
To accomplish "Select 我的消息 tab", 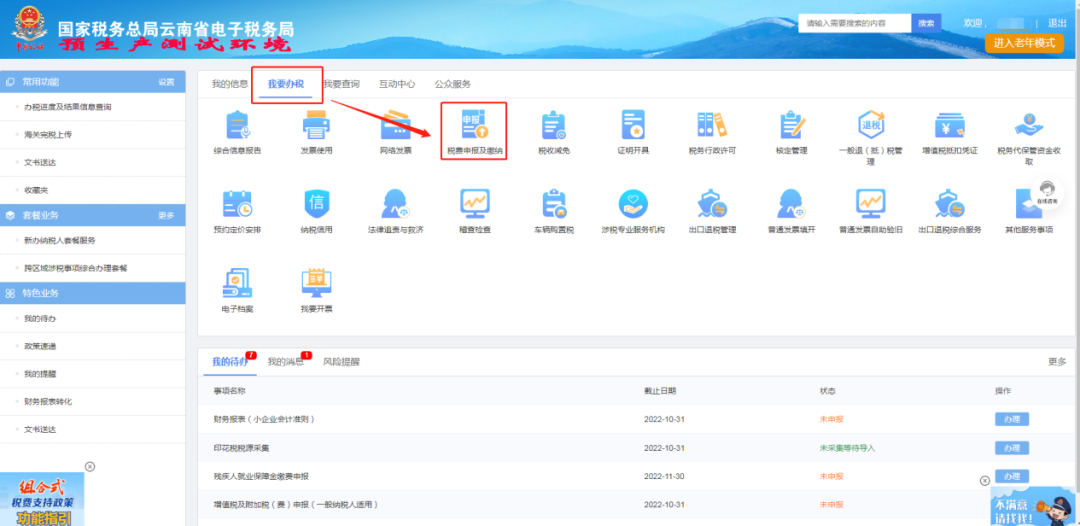I will (286, 361).
